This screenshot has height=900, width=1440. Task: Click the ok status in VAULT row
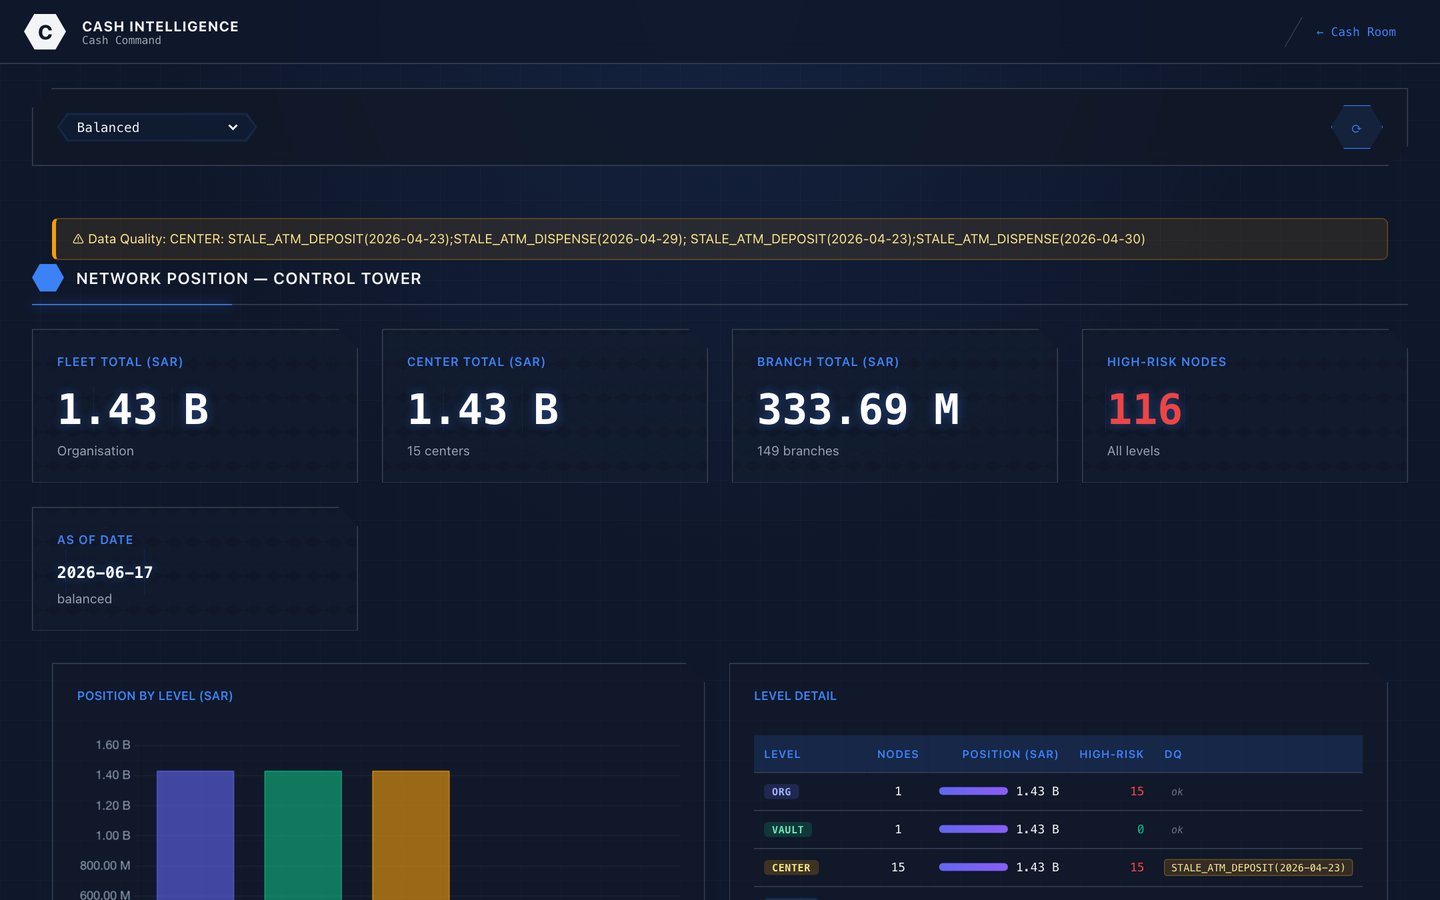pyautogui.click(x=1177, y=830)
